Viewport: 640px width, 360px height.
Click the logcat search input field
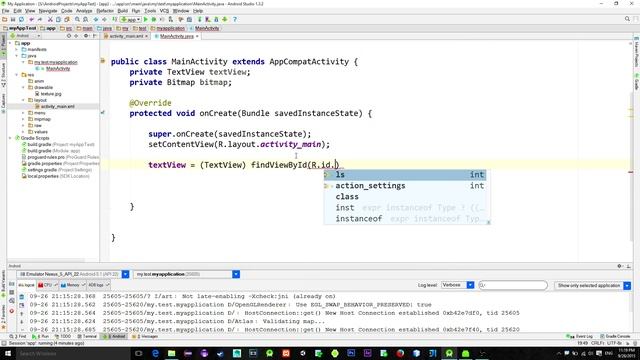tap(513, 285)
